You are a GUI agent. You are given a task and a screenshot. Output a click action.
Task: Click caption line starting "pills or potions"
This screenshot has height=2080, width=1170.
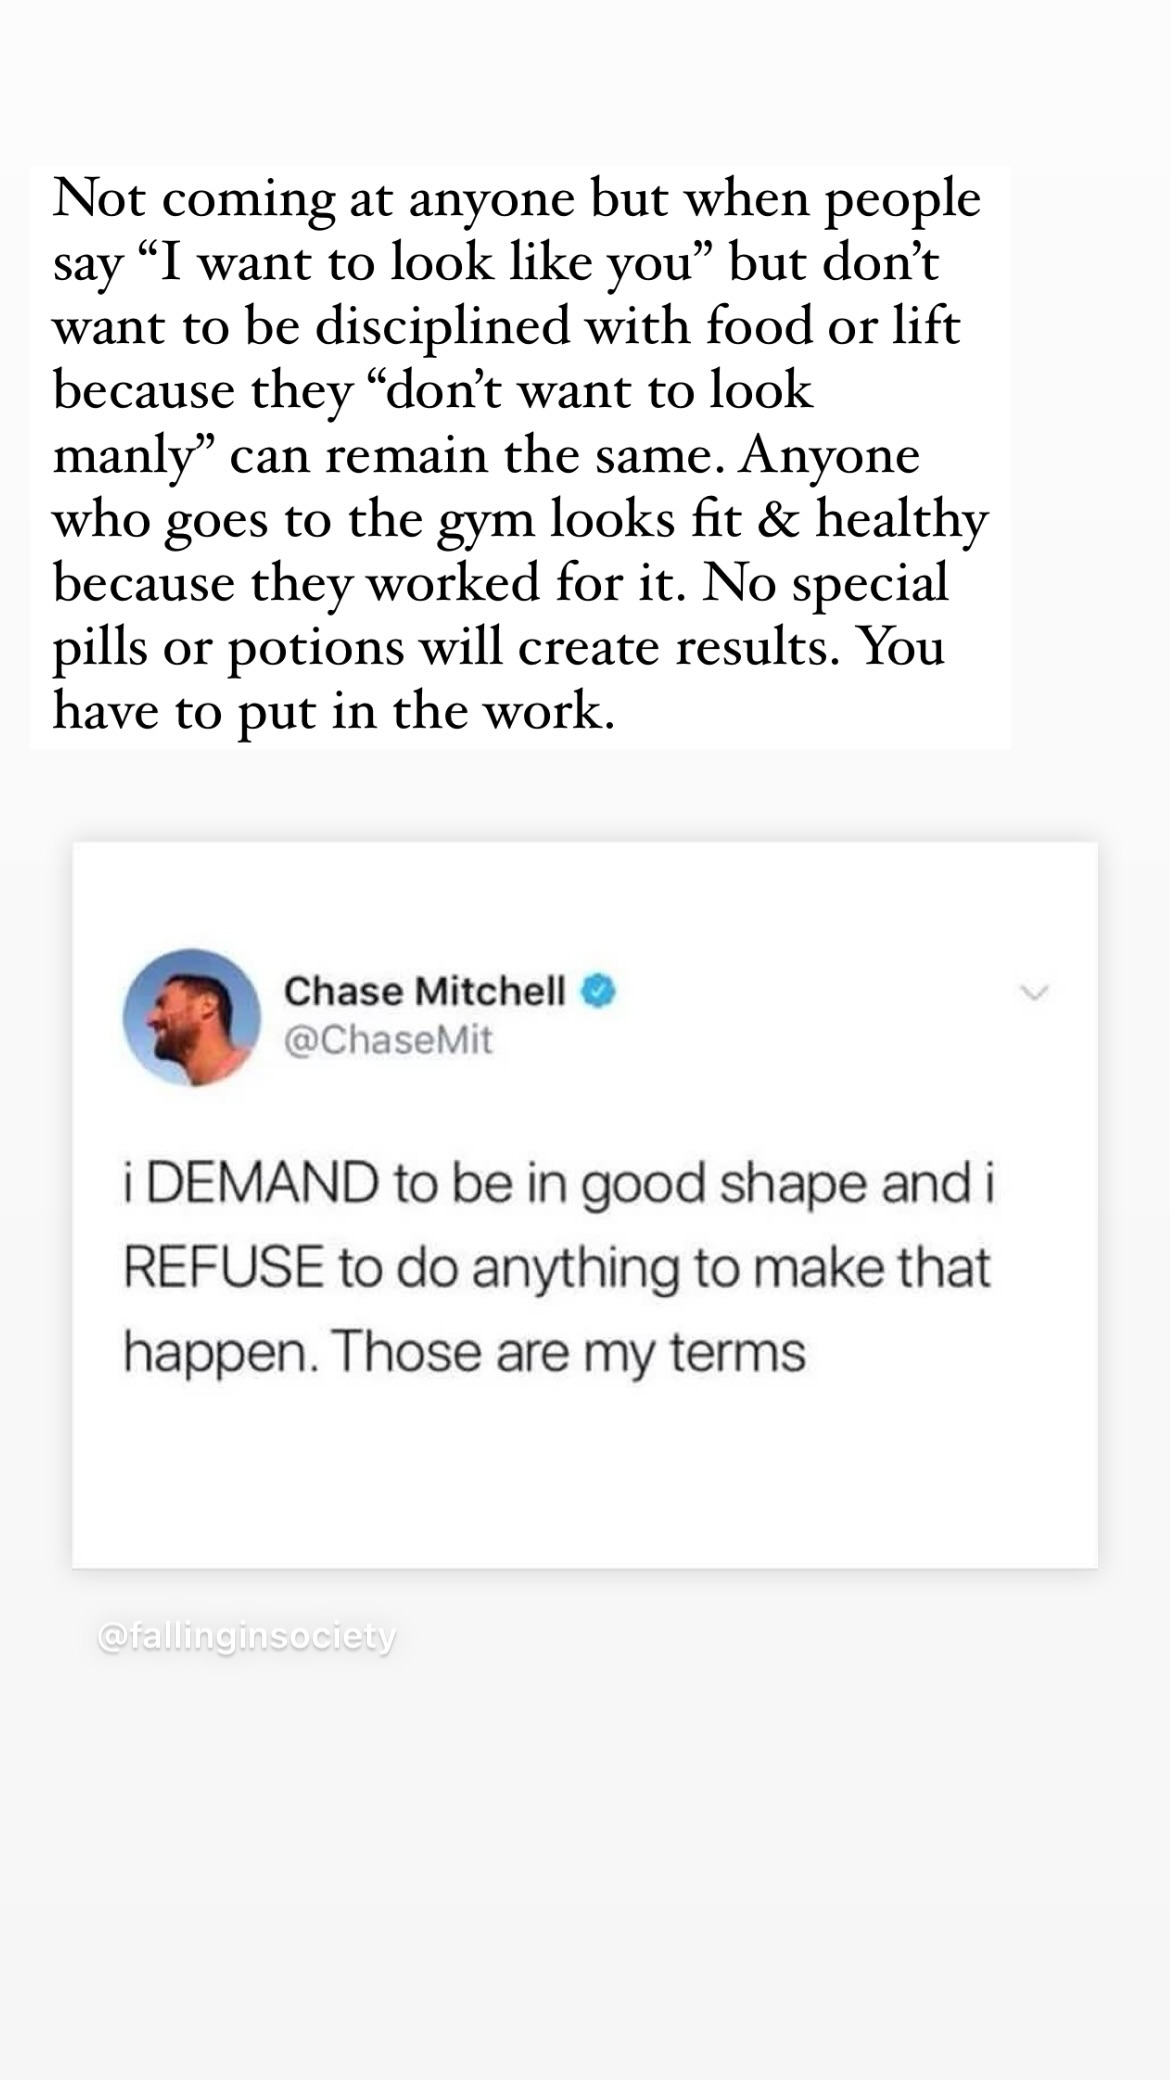tap(498, 647)
